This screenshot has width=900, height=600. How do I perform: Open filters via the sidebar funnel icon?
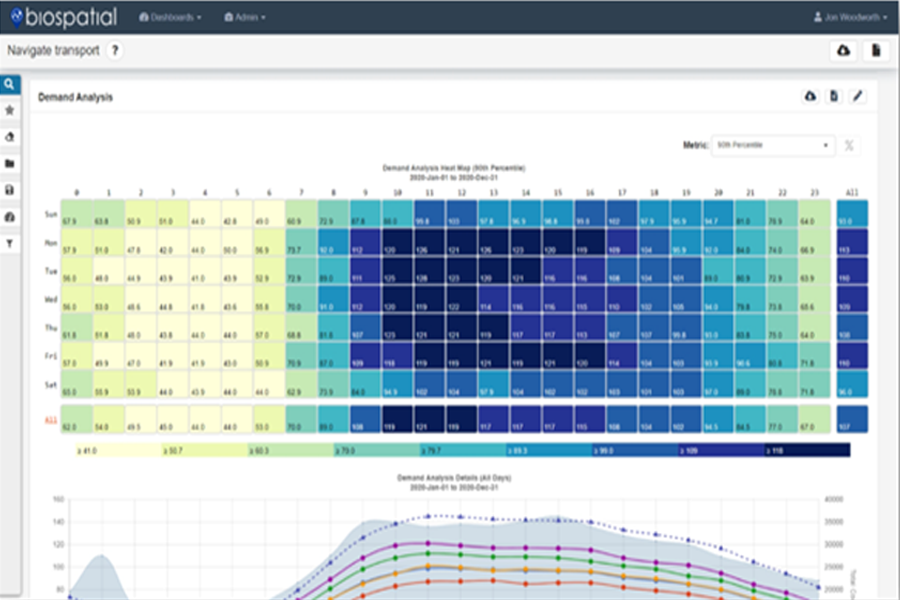(x=10, y=243)
